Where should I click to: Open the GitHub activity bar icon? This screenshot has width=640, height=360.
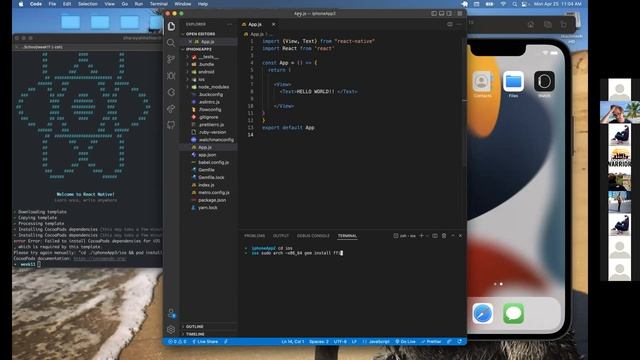click(x=171, y=125)
